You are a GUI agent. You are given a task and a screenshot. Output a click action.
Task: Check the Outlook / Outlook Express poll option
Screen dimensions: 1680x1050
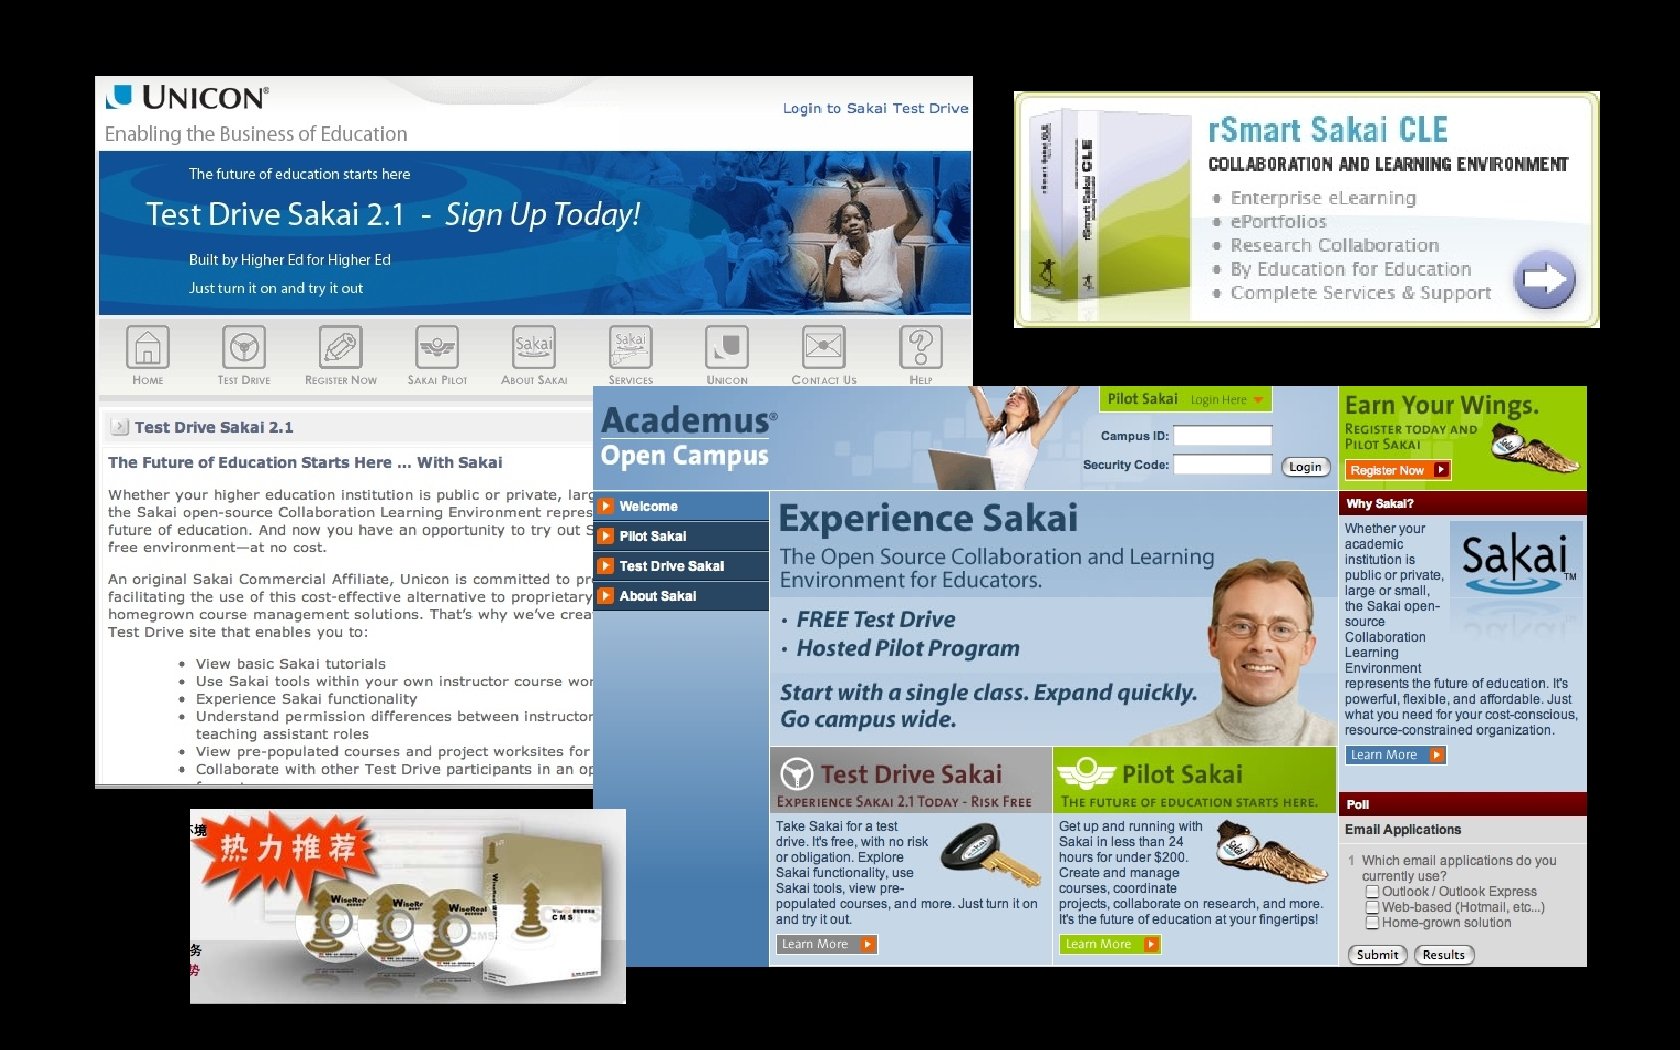(x=1373, y=891)
